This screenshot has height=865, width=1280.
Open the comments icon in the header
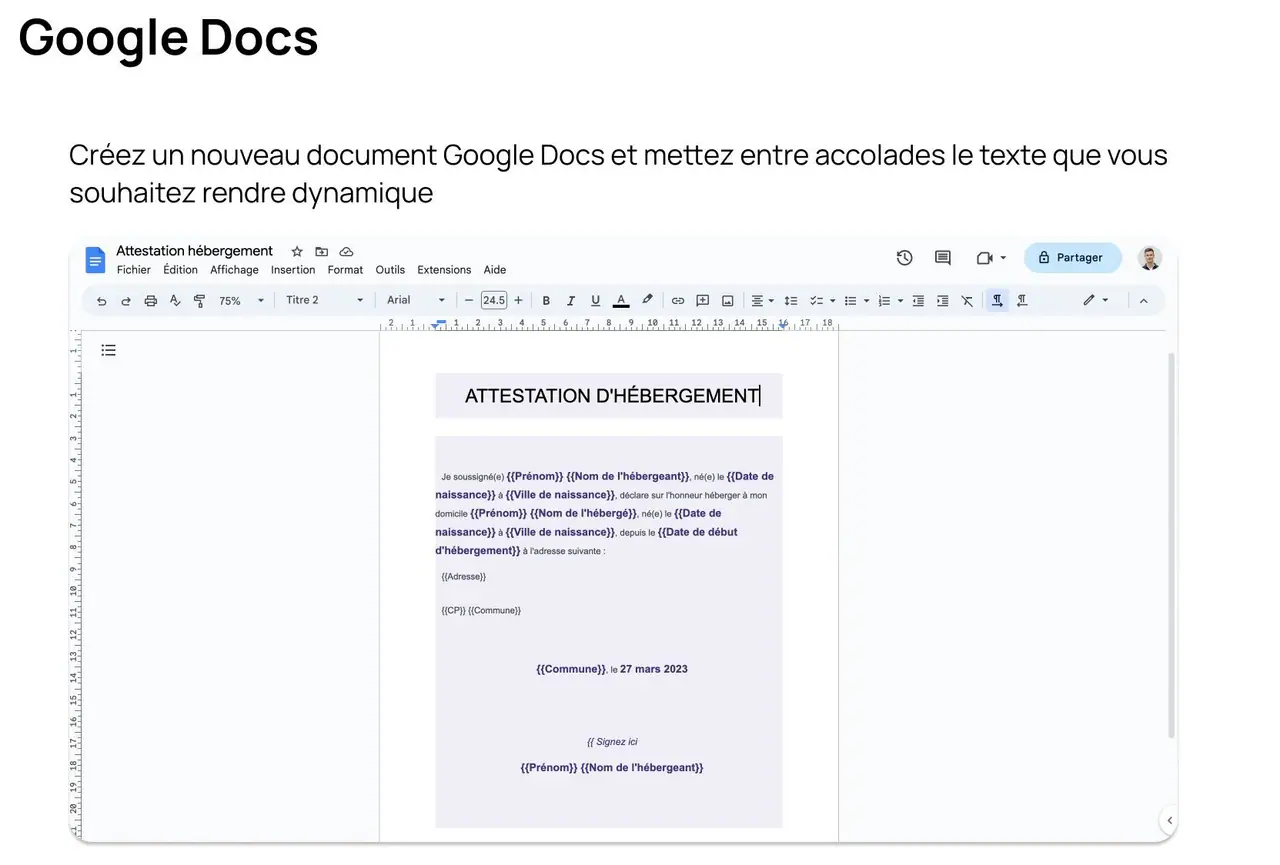coord(943,258)
